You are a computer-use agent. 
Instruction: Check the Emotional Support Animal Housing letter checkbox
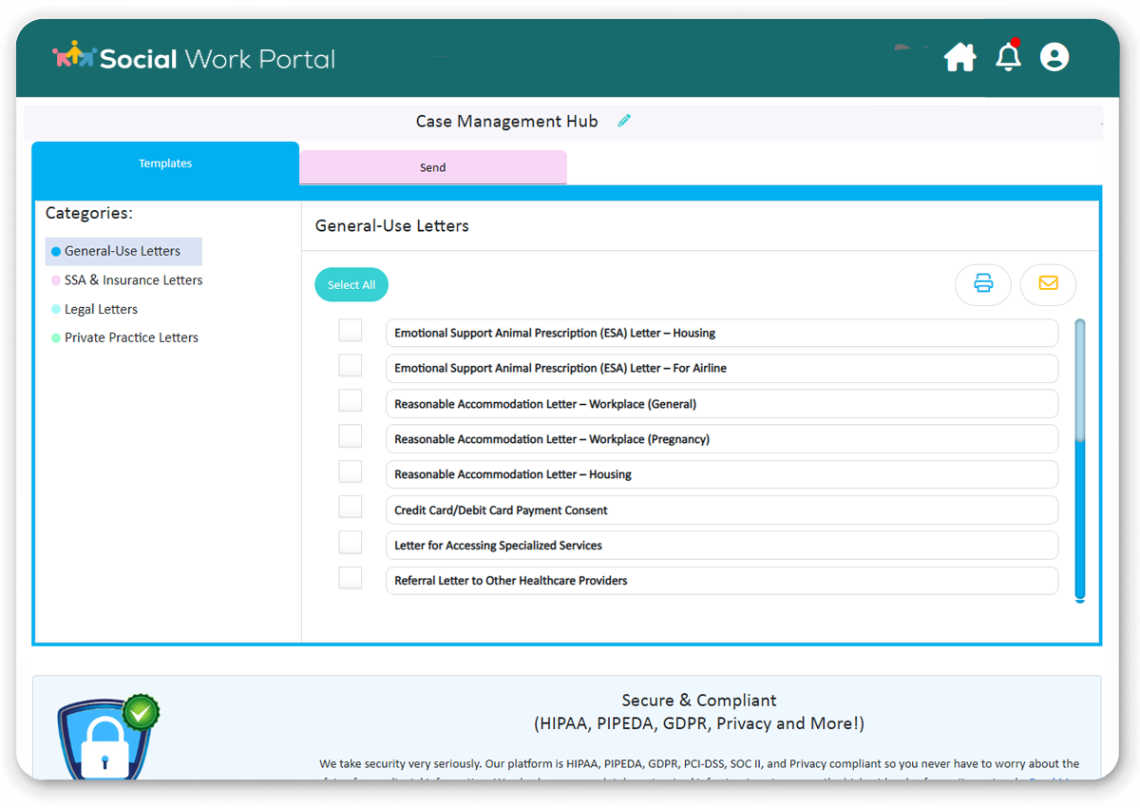click(x=350, y=330)
